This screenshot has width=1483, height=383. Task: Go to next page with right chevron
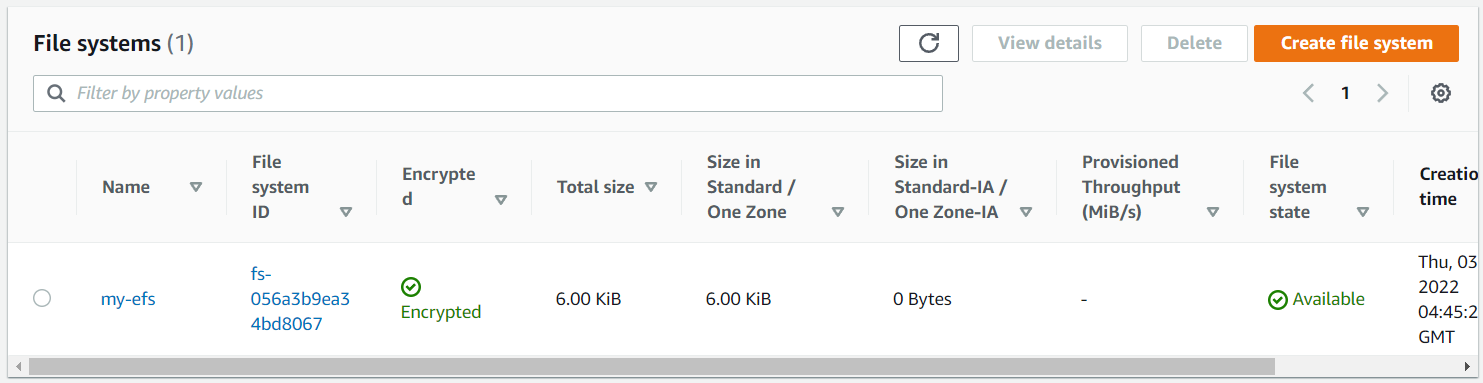click(1383, 93)
